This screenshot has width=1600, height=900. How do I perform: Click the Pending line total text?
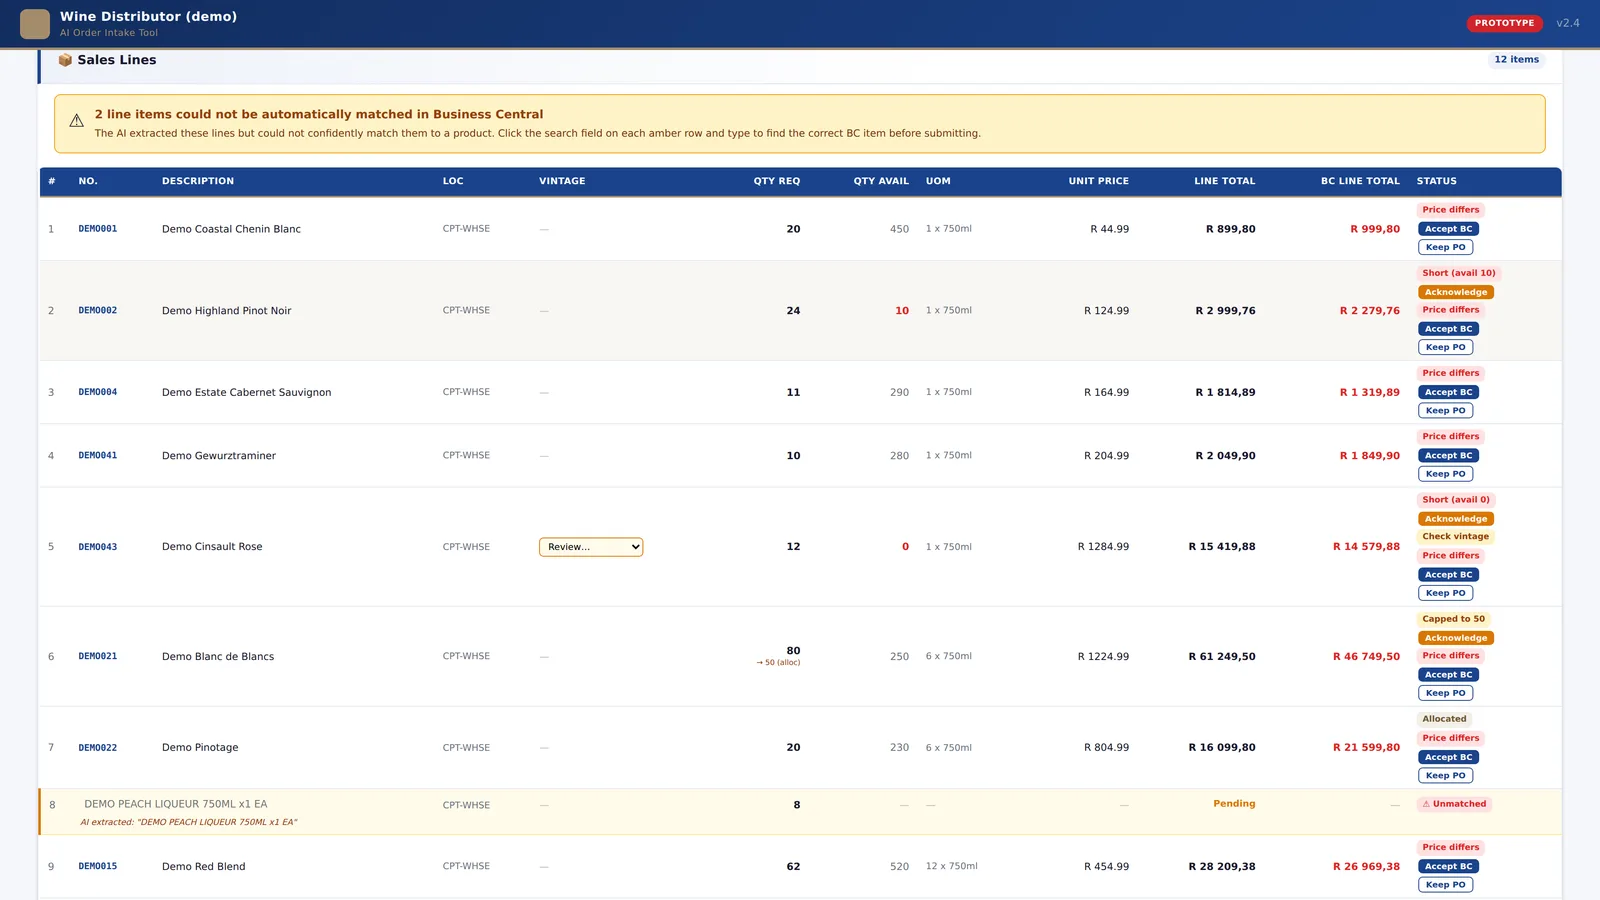click(x=1234, y=804)
